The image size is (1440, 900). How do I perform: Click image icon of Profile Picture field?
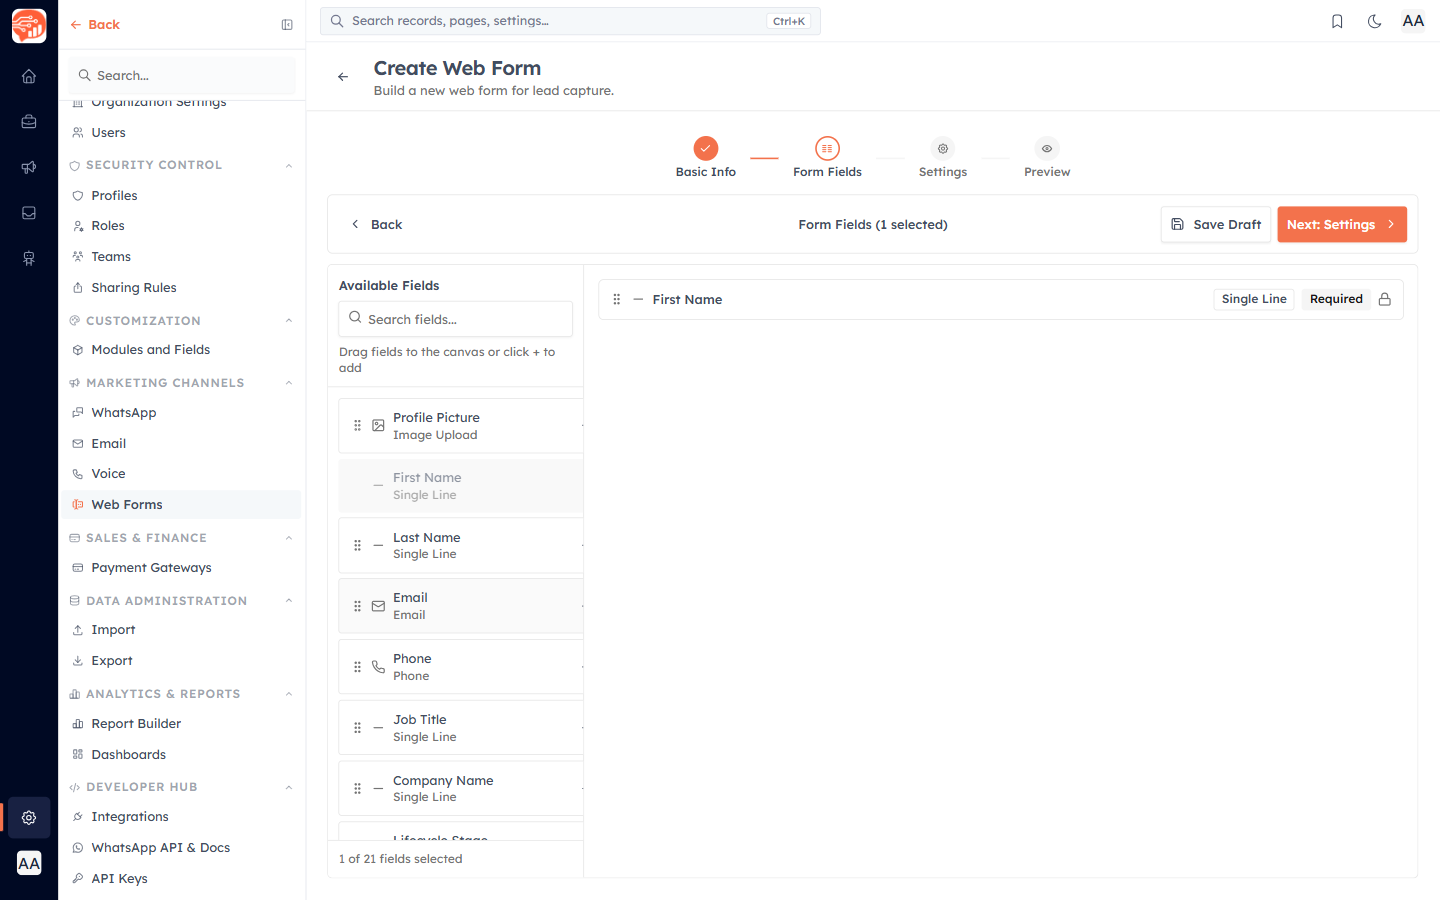click(x=378, y=426)
